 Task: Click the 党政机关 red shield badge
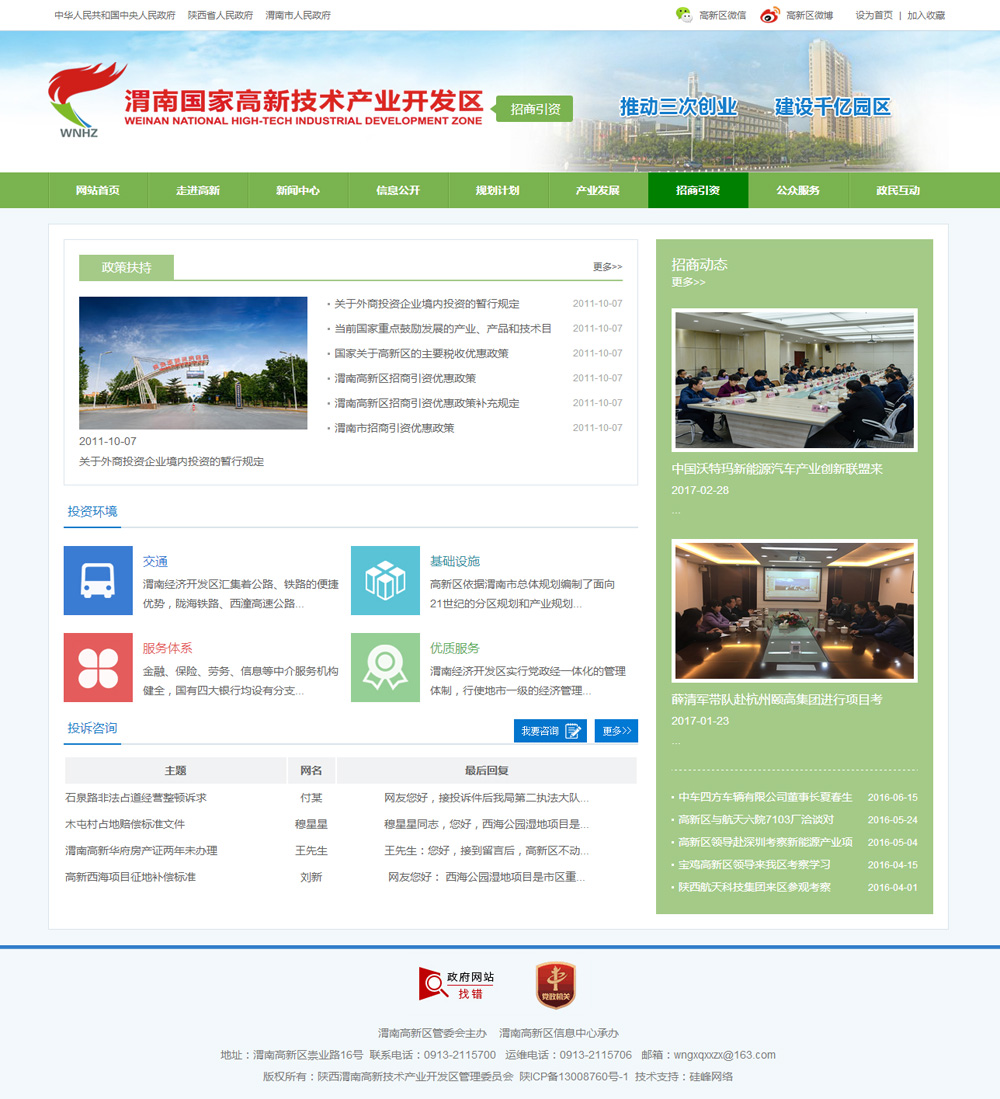point(555,985)
